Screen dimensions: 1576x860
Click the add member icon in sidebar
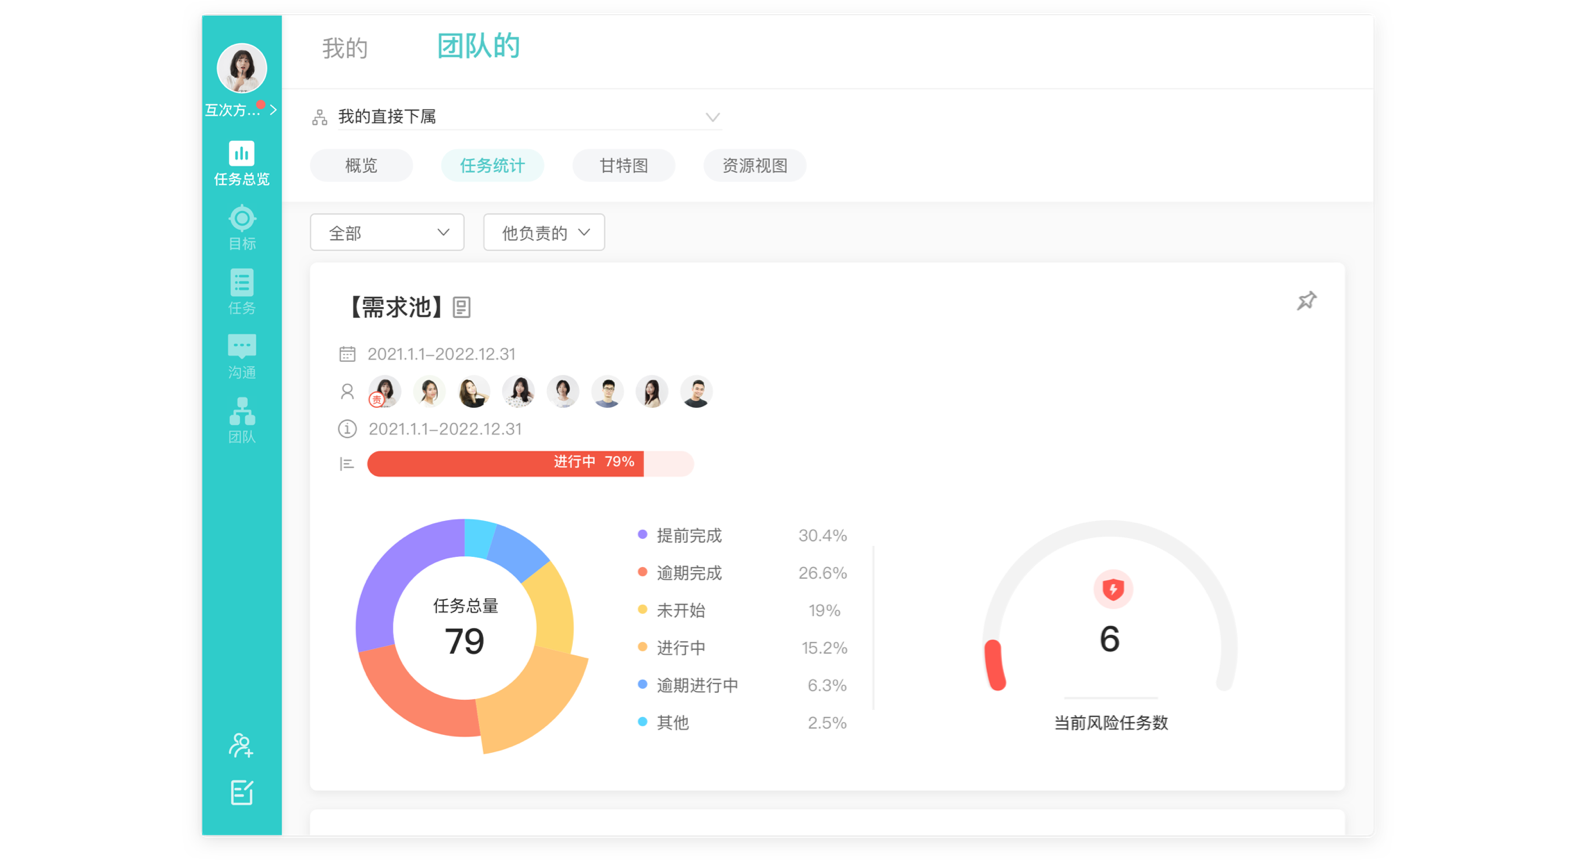(241, 745)
